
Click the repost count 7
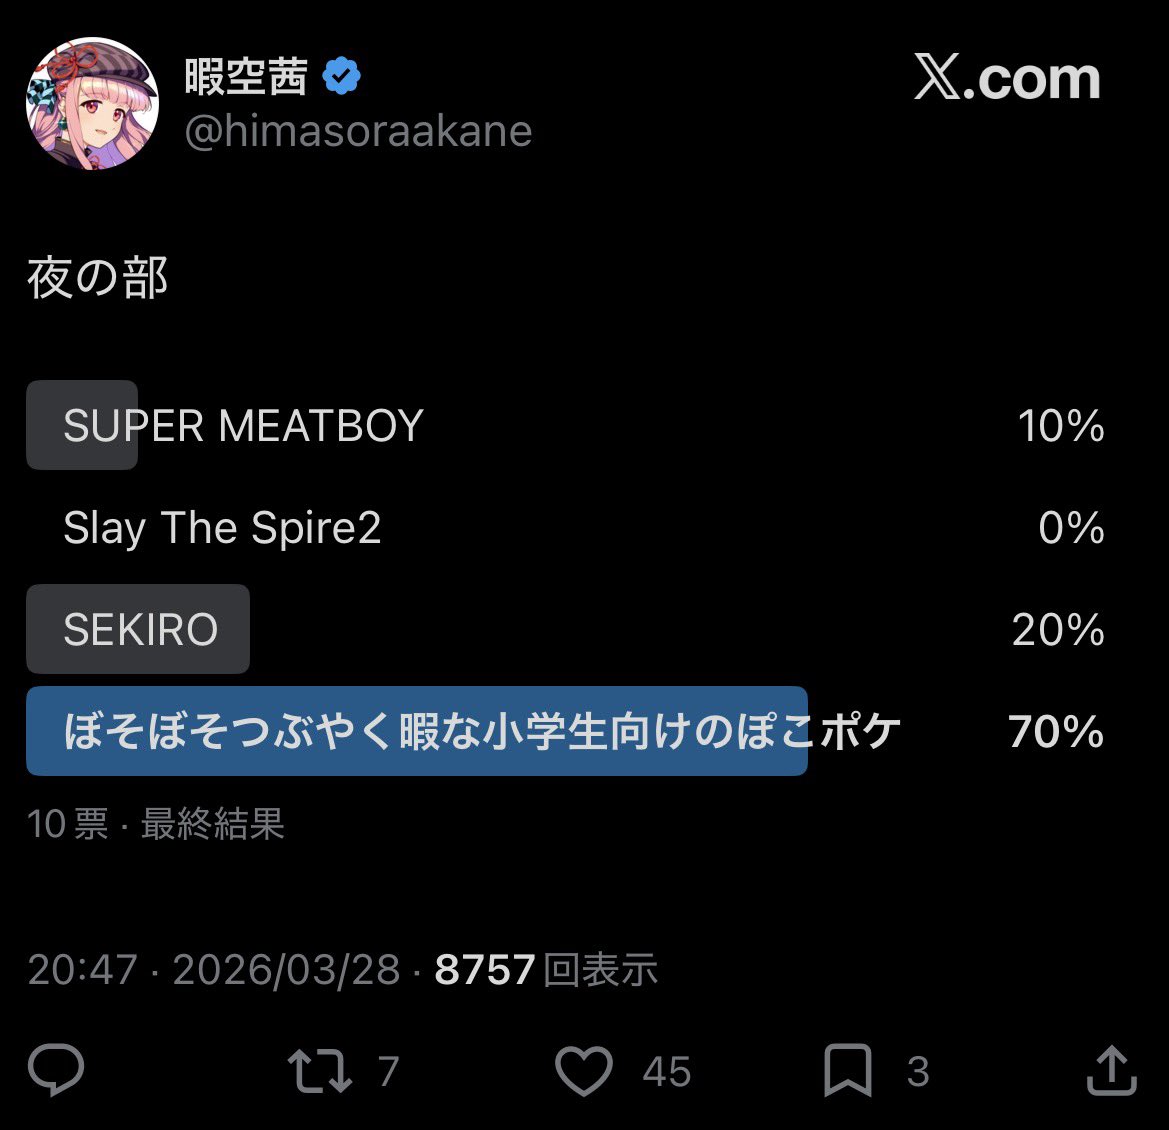click(x=389, y=1072)
